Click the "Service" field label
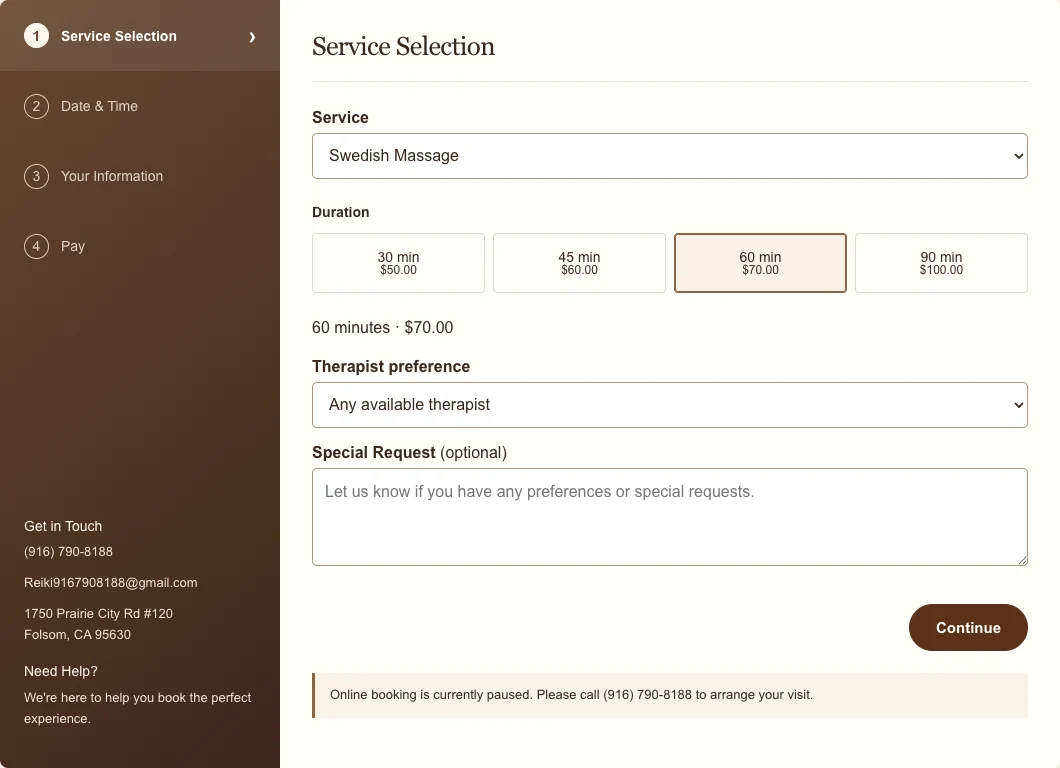The image size is (1060, 768). pos(340,118)
